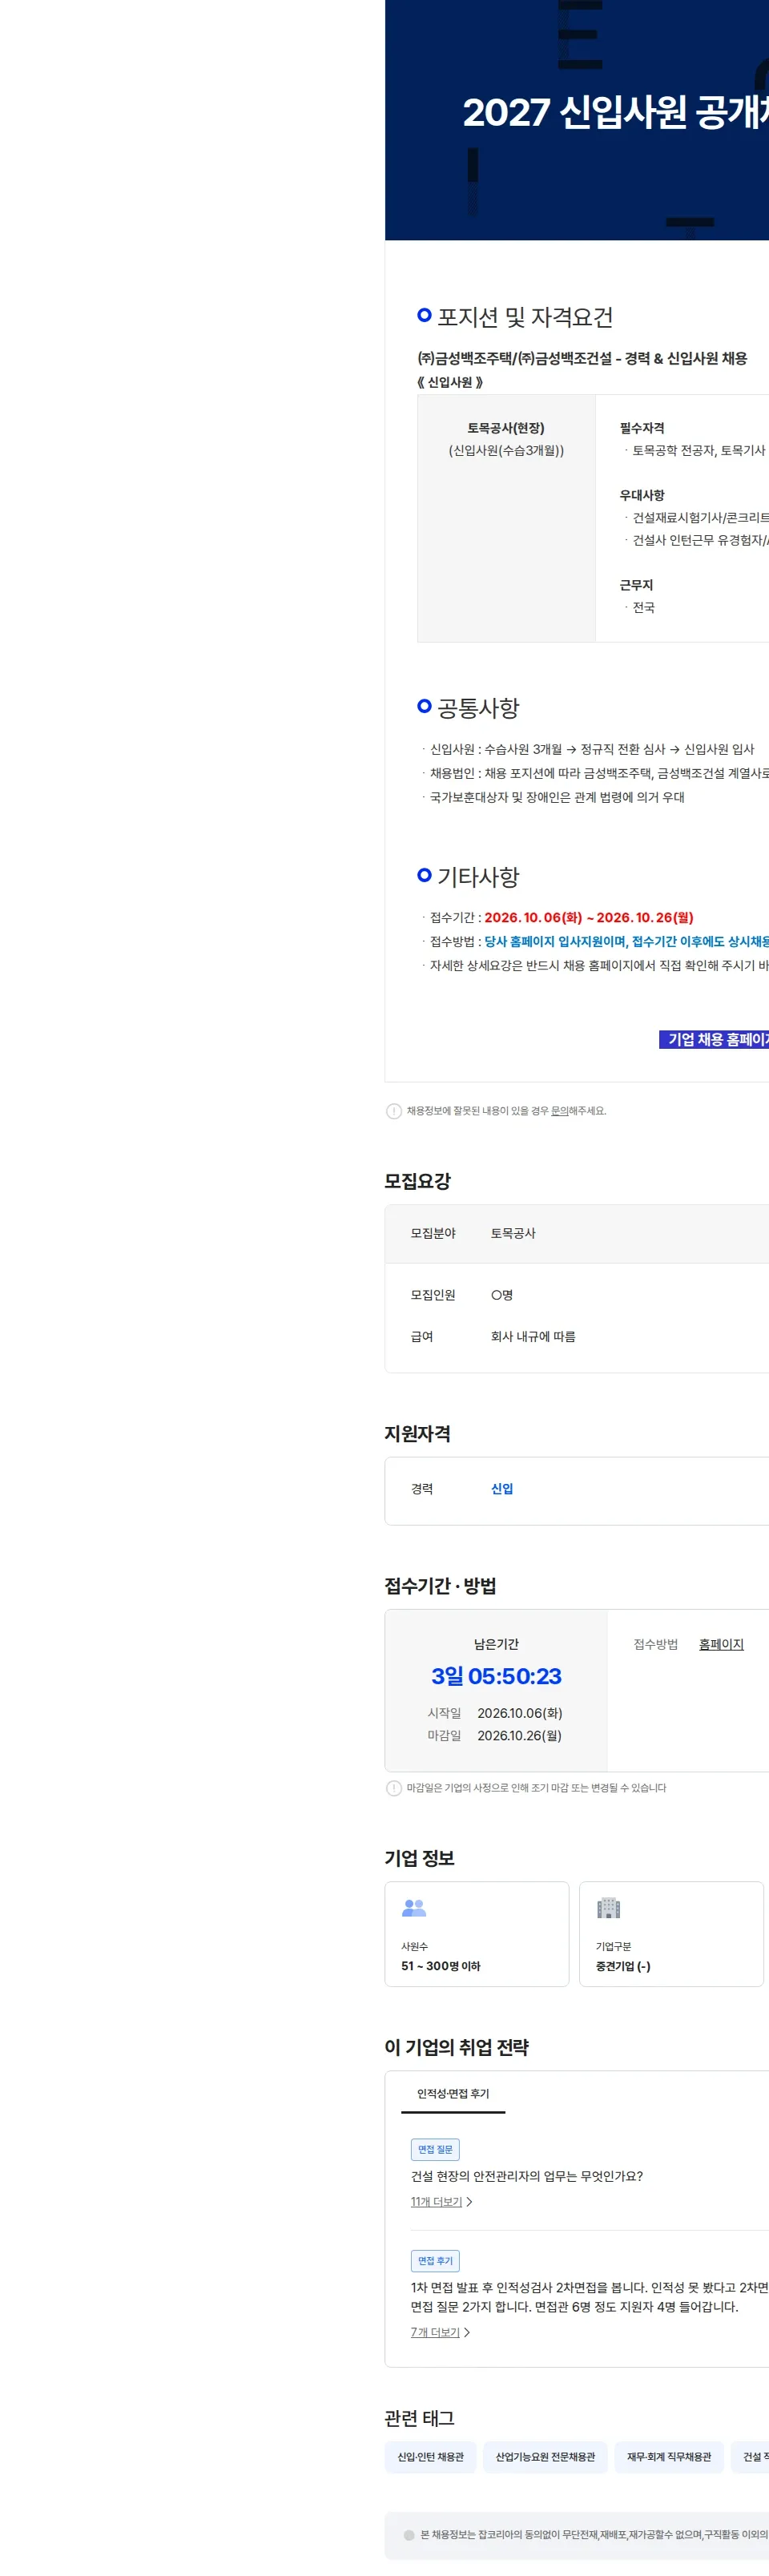Click the blue bullet beside 기타사항
This screenshot has height=2576, width=769.
click(x=424, y=875)
